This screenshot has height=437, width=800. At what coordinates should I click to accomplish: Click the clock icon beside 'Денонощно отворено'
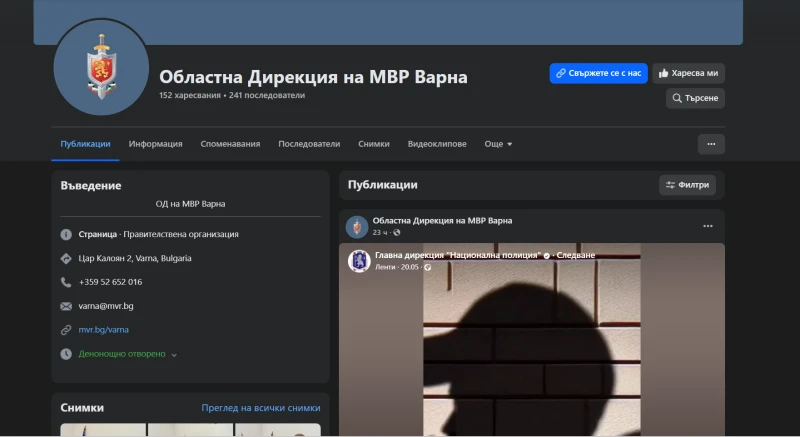point(66,354)
